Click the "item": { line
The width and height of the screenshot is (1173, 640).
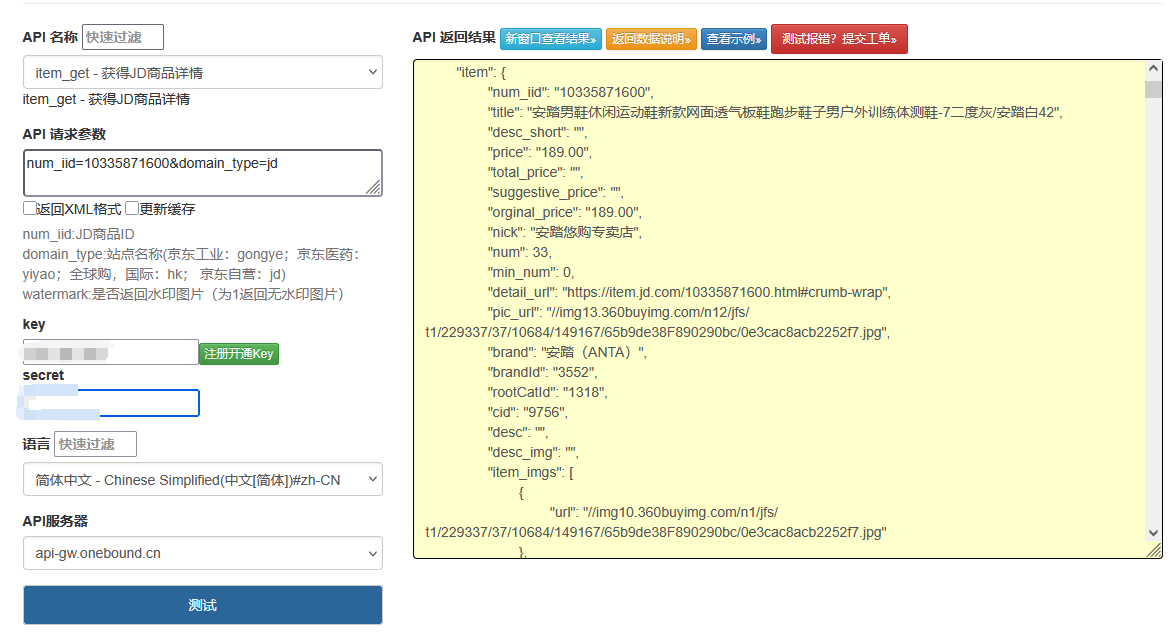(x=481, y=73)
